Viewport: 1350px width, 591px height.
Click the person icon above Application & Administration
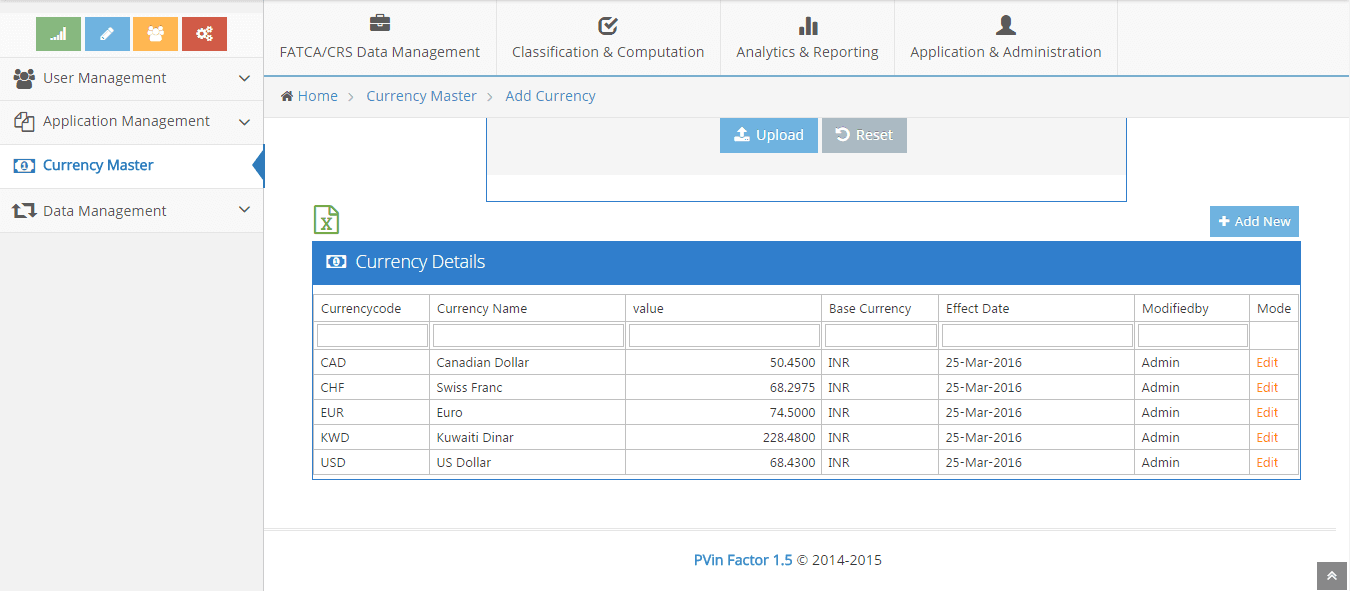tap(1006, 25)
